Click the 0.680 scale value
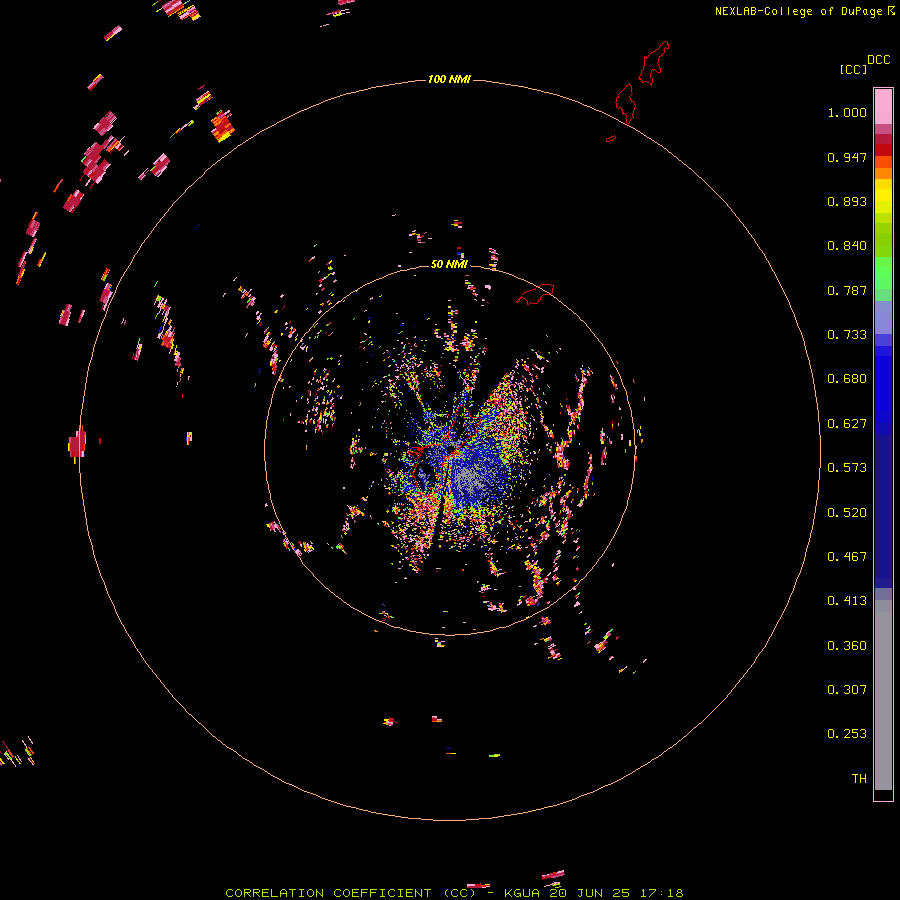Viewport: 900px width, 900px height. tap(847, 379)
